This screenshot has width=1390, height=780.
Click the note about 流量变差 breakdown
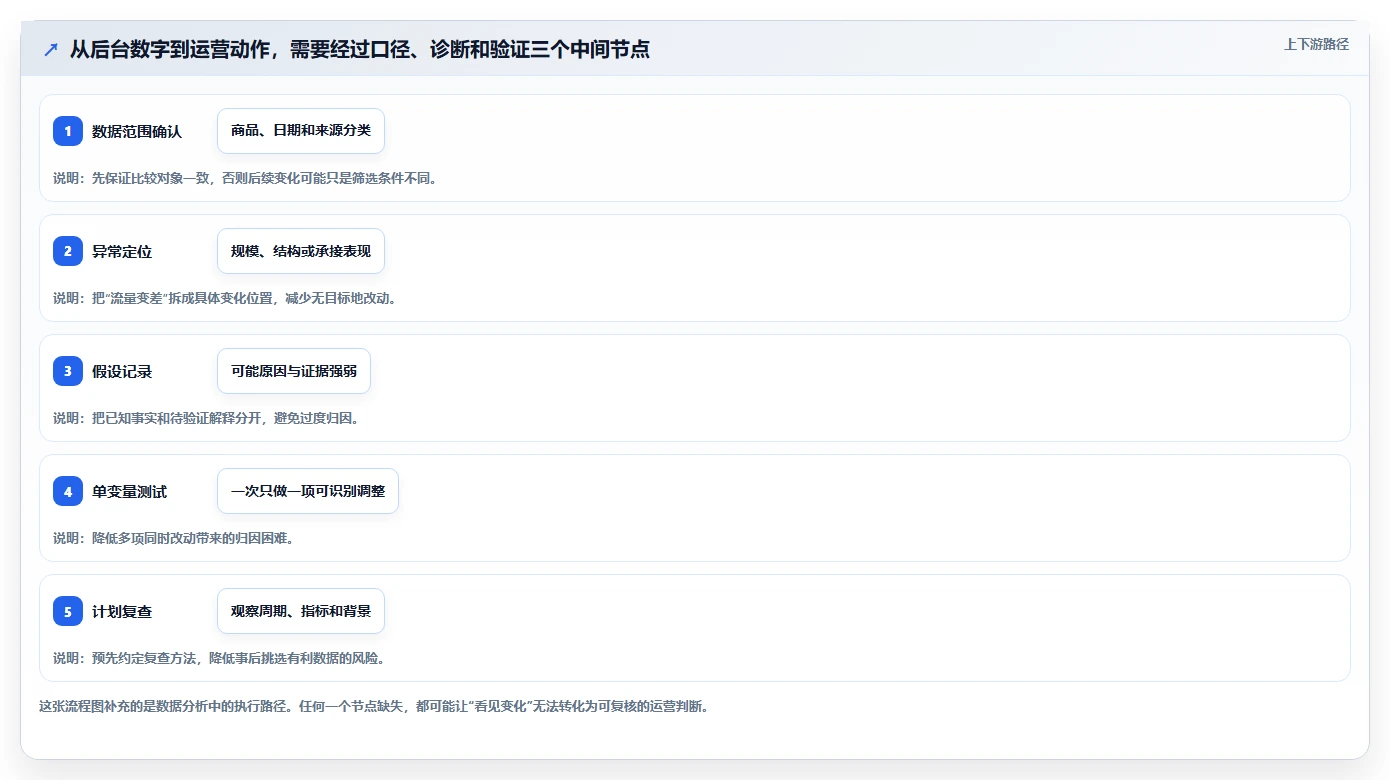(225, 298)
